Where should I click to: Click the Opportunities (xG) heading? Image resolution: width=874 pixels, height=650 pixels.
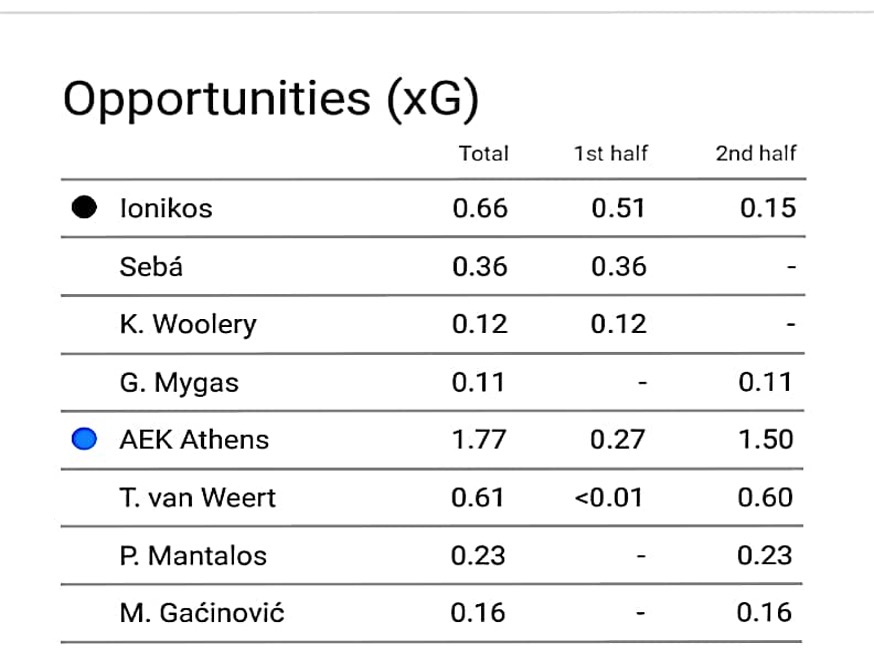(270, 98)
